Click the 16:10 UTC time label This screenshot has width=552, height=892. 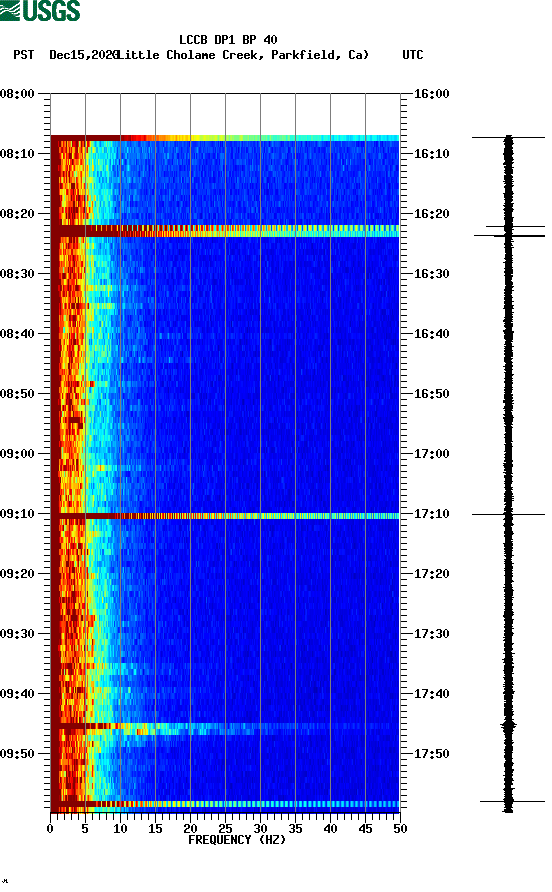(431, 154)
